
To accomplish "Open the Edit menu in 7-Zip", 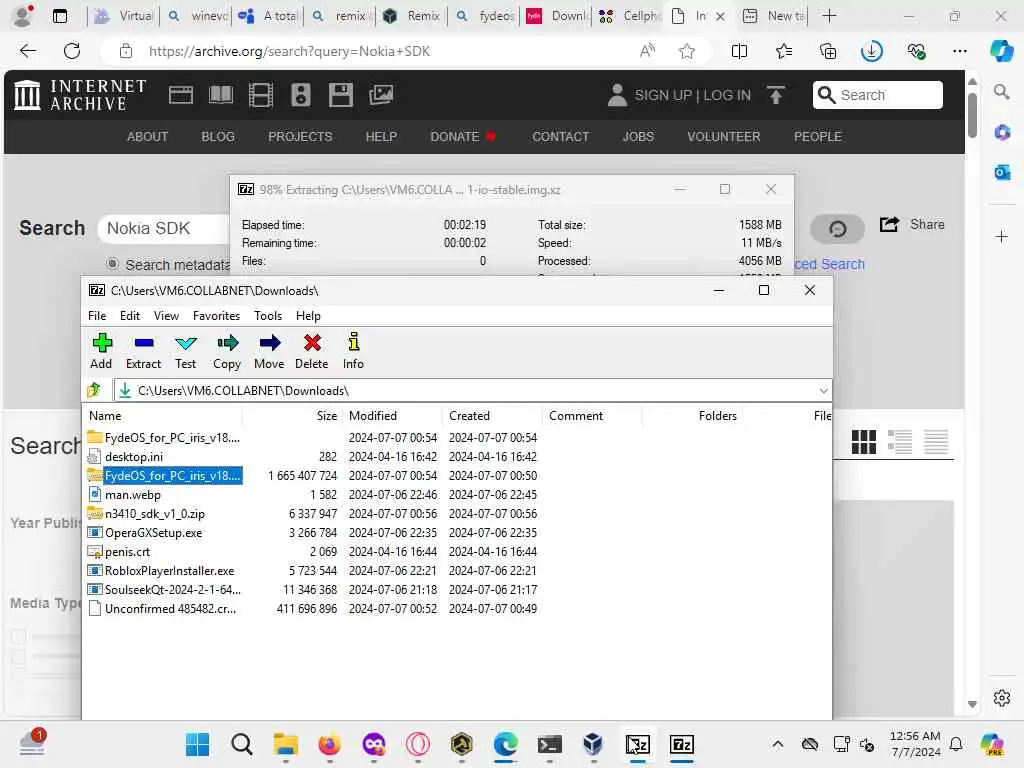I will [x=130, y=316].
